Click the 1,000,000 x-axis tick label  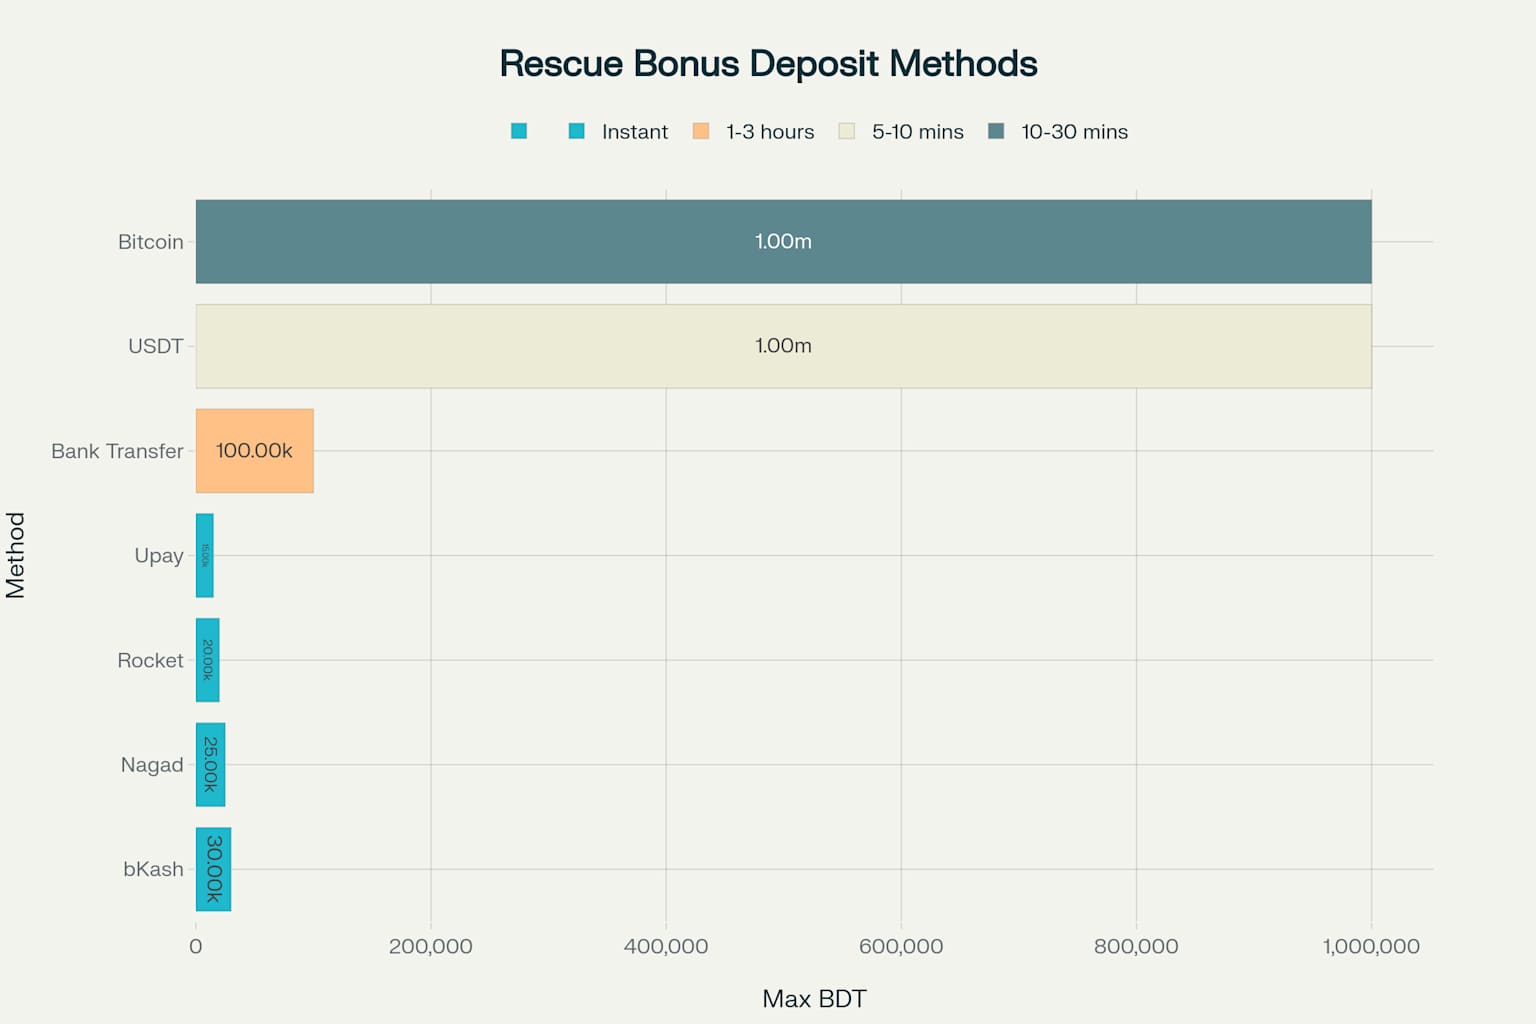click(1371, 946)
